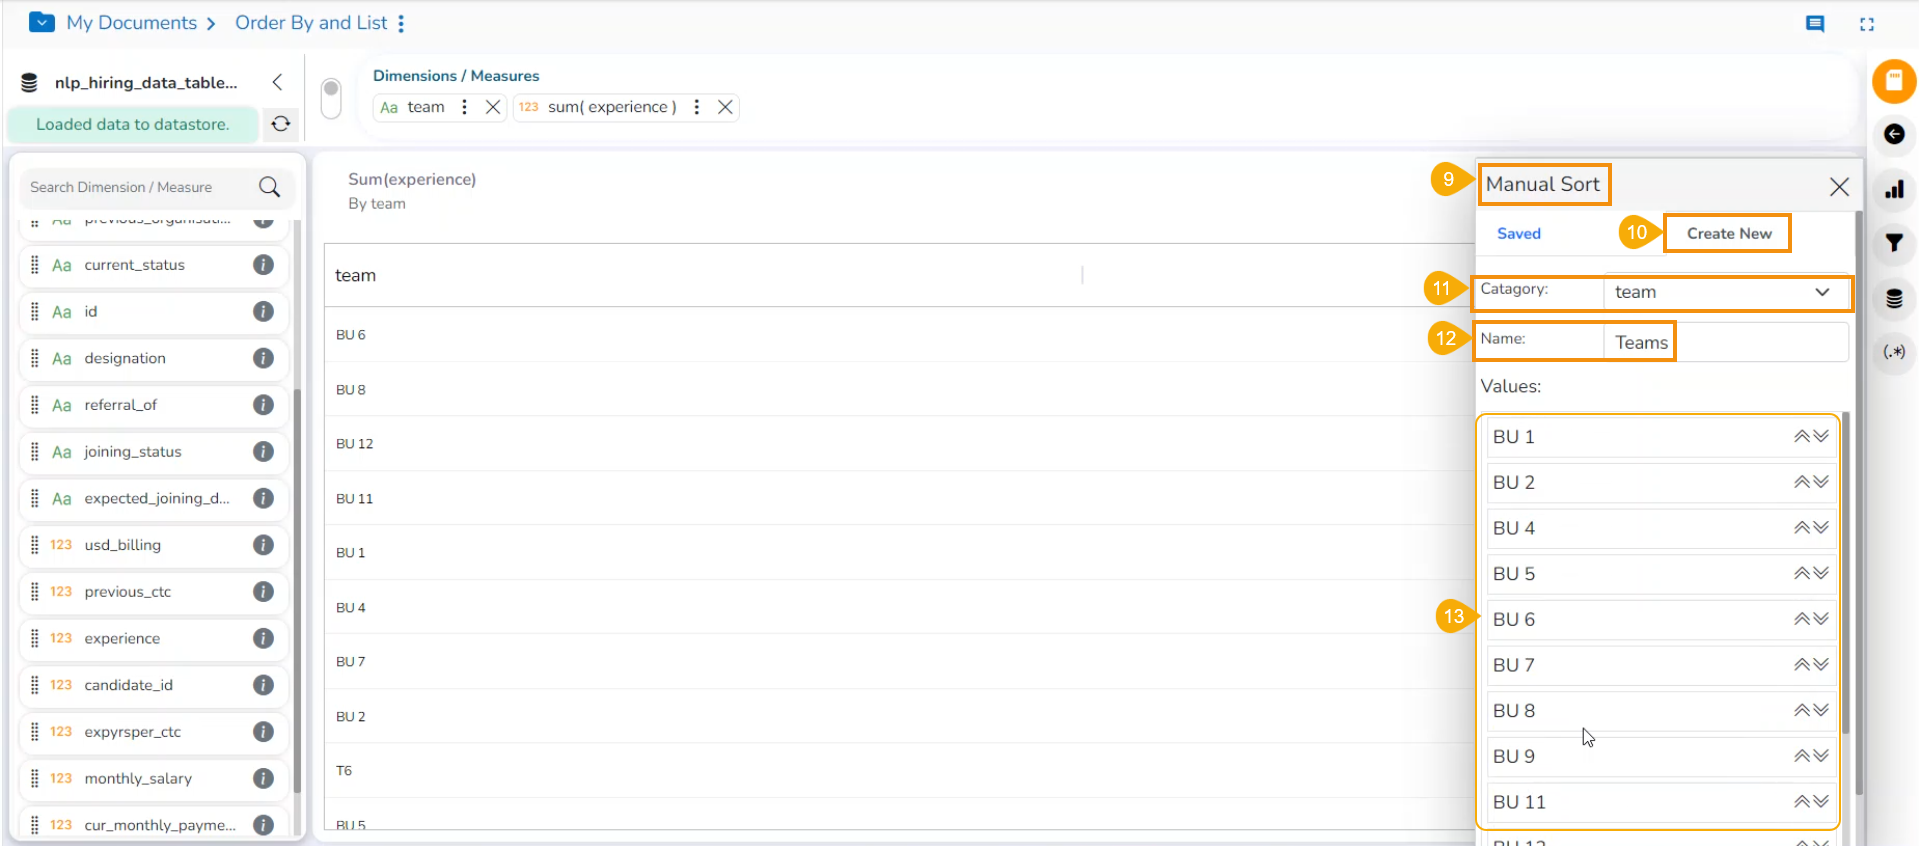Open options for the team dimension chip
Viewport: 1919px width, 846px height.
[464, 107]
